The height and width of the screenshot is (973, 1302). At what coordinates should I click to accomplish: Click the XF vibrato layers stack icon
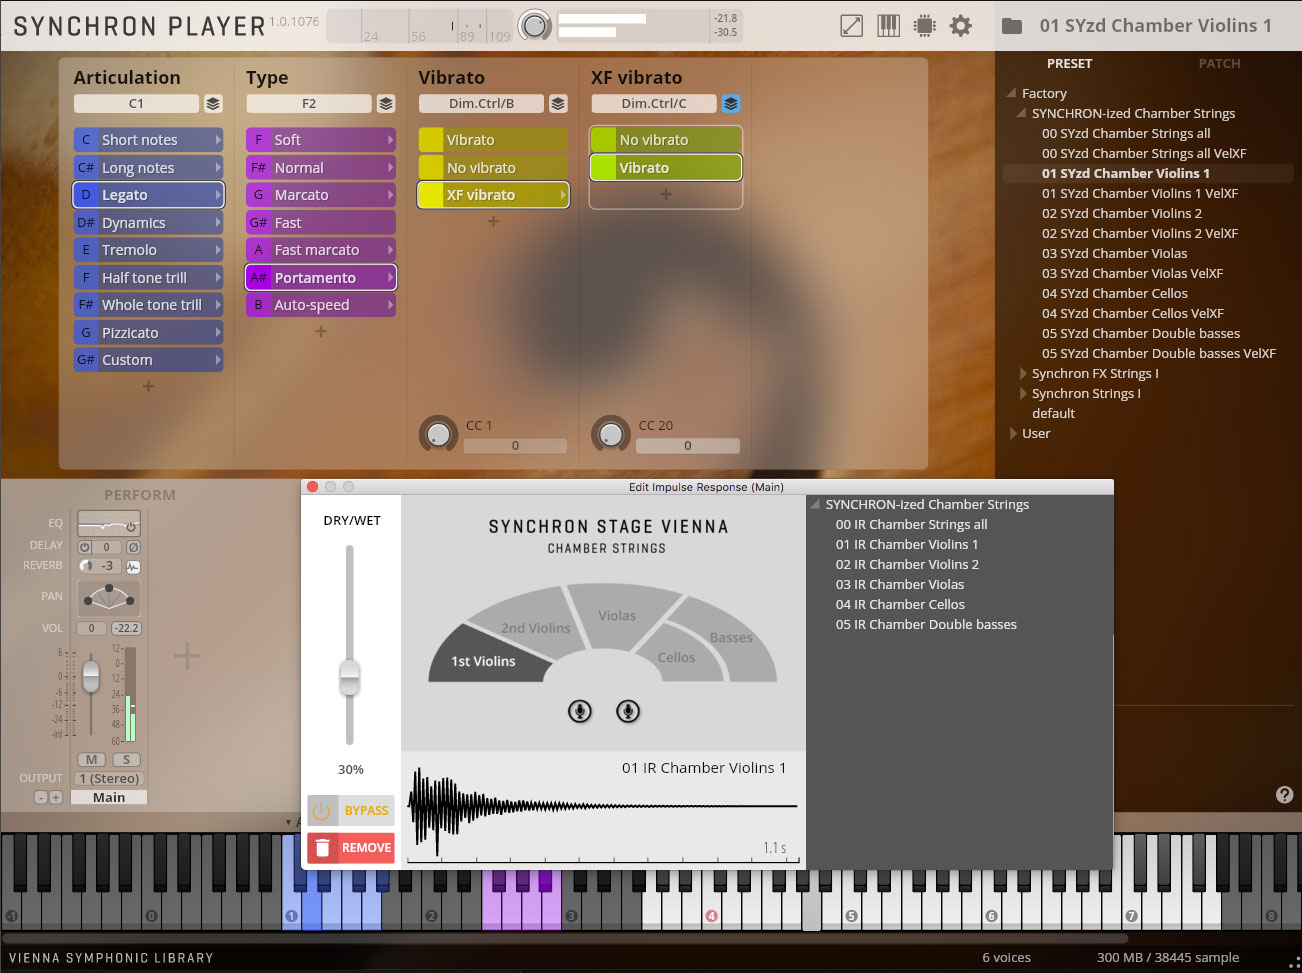[731, 104]
